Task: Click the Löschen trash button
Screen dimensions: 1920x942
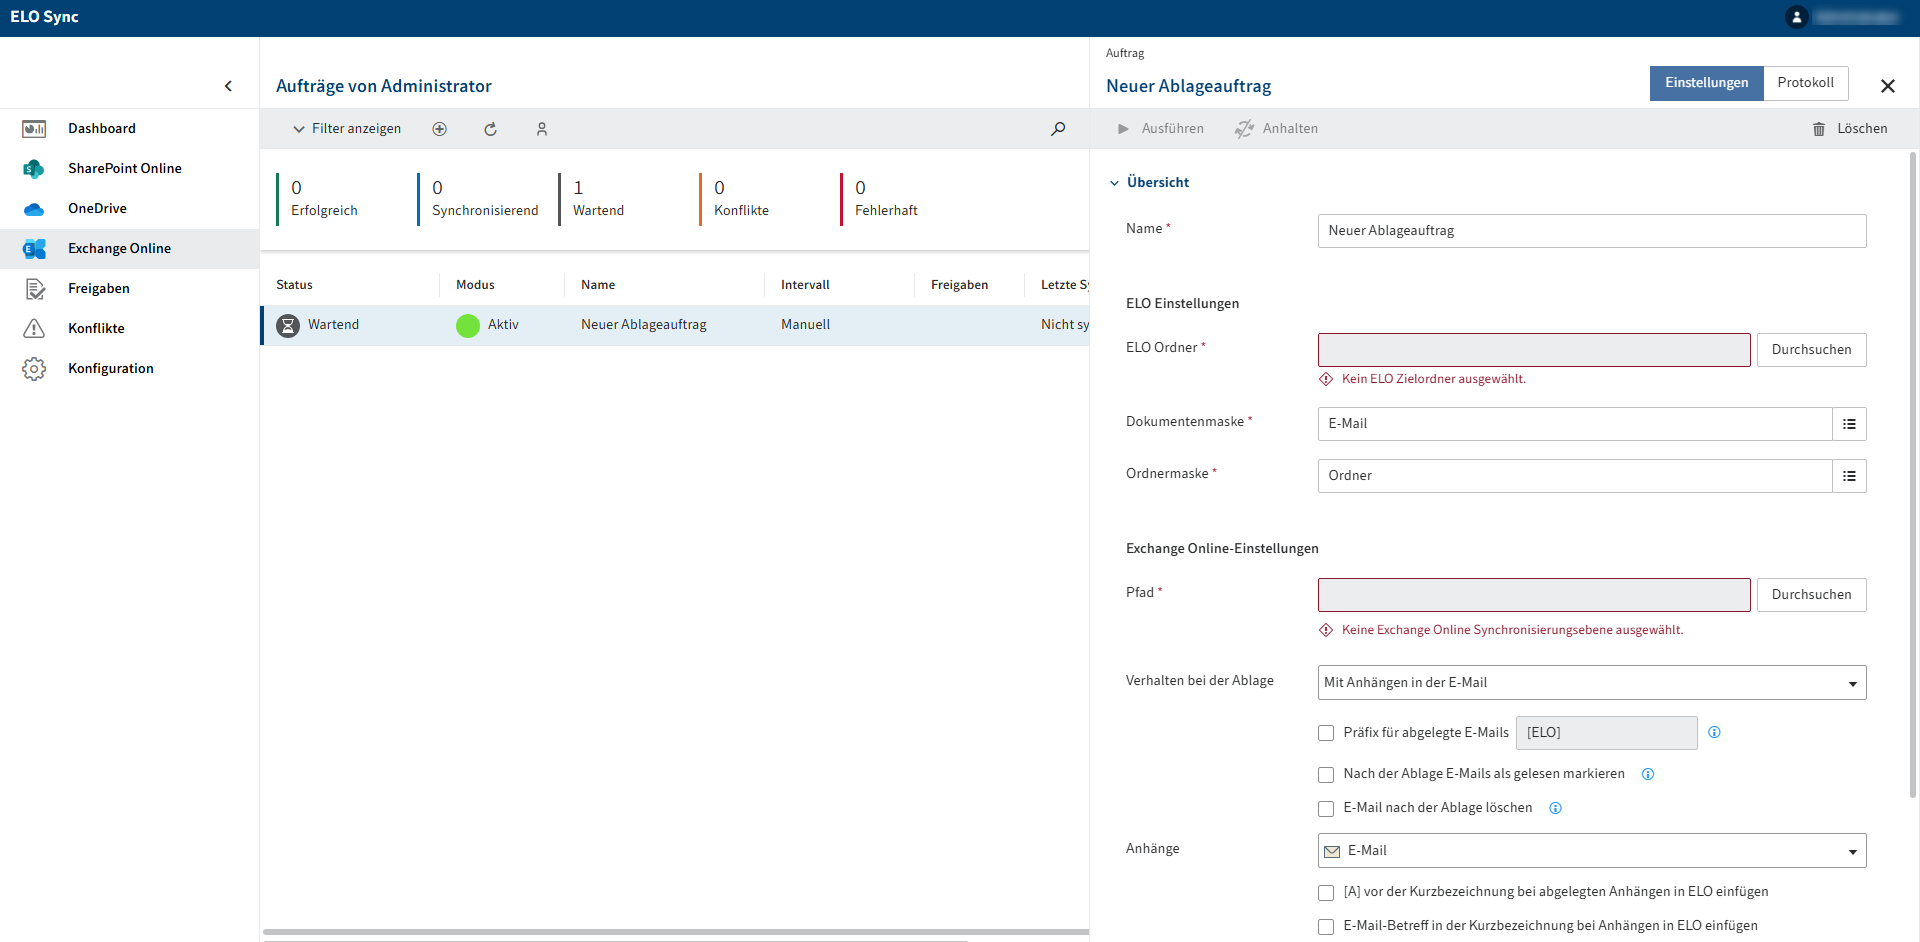Action: click(x=1850, y=129)
